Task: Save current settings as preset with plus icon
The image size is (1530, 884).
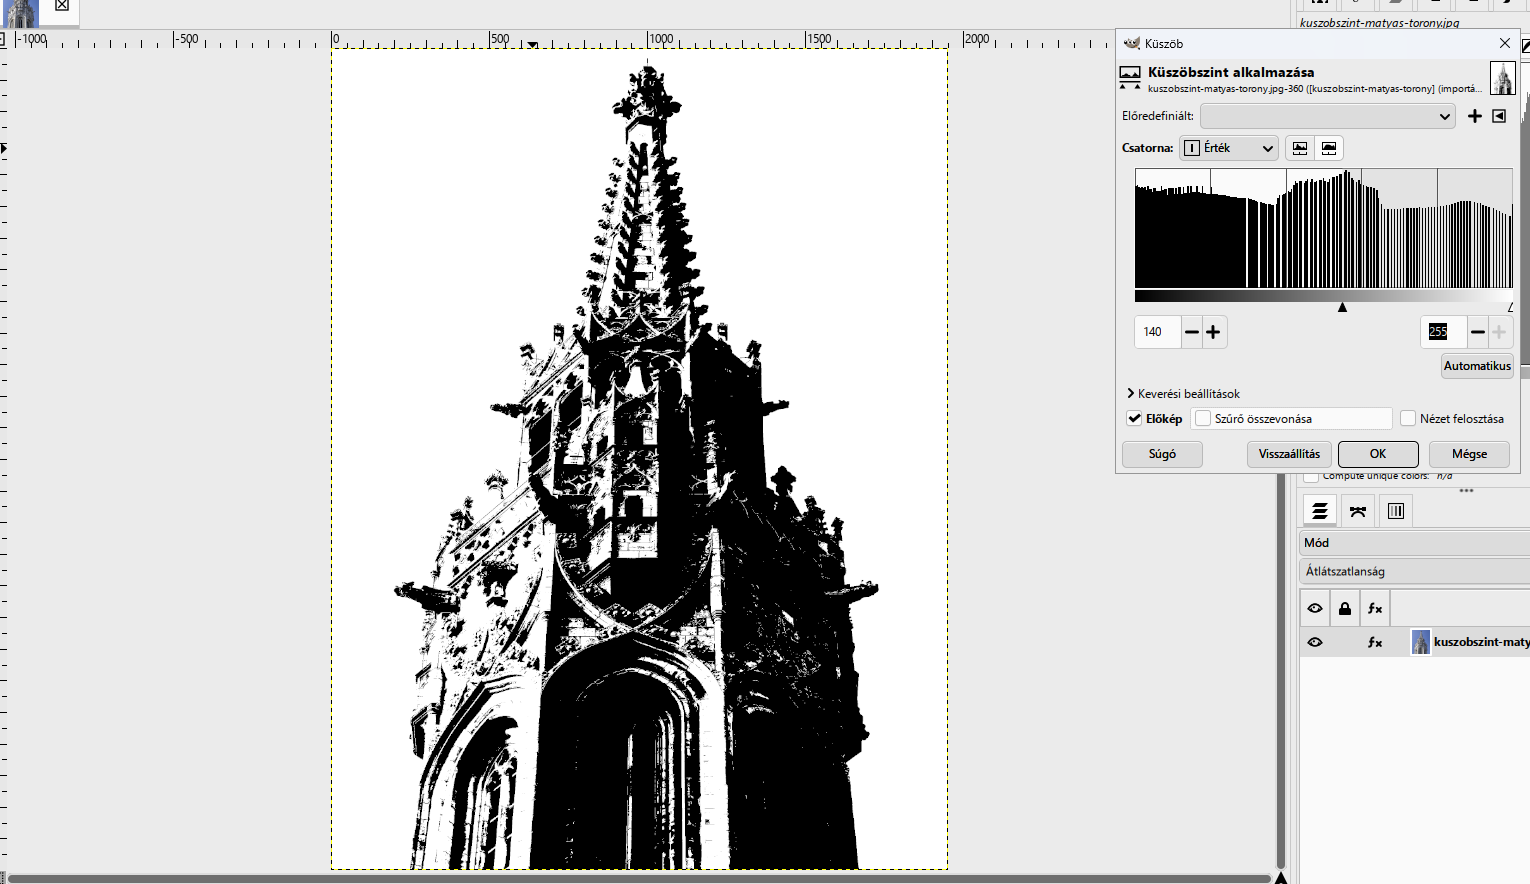Action: (1474, 116)
